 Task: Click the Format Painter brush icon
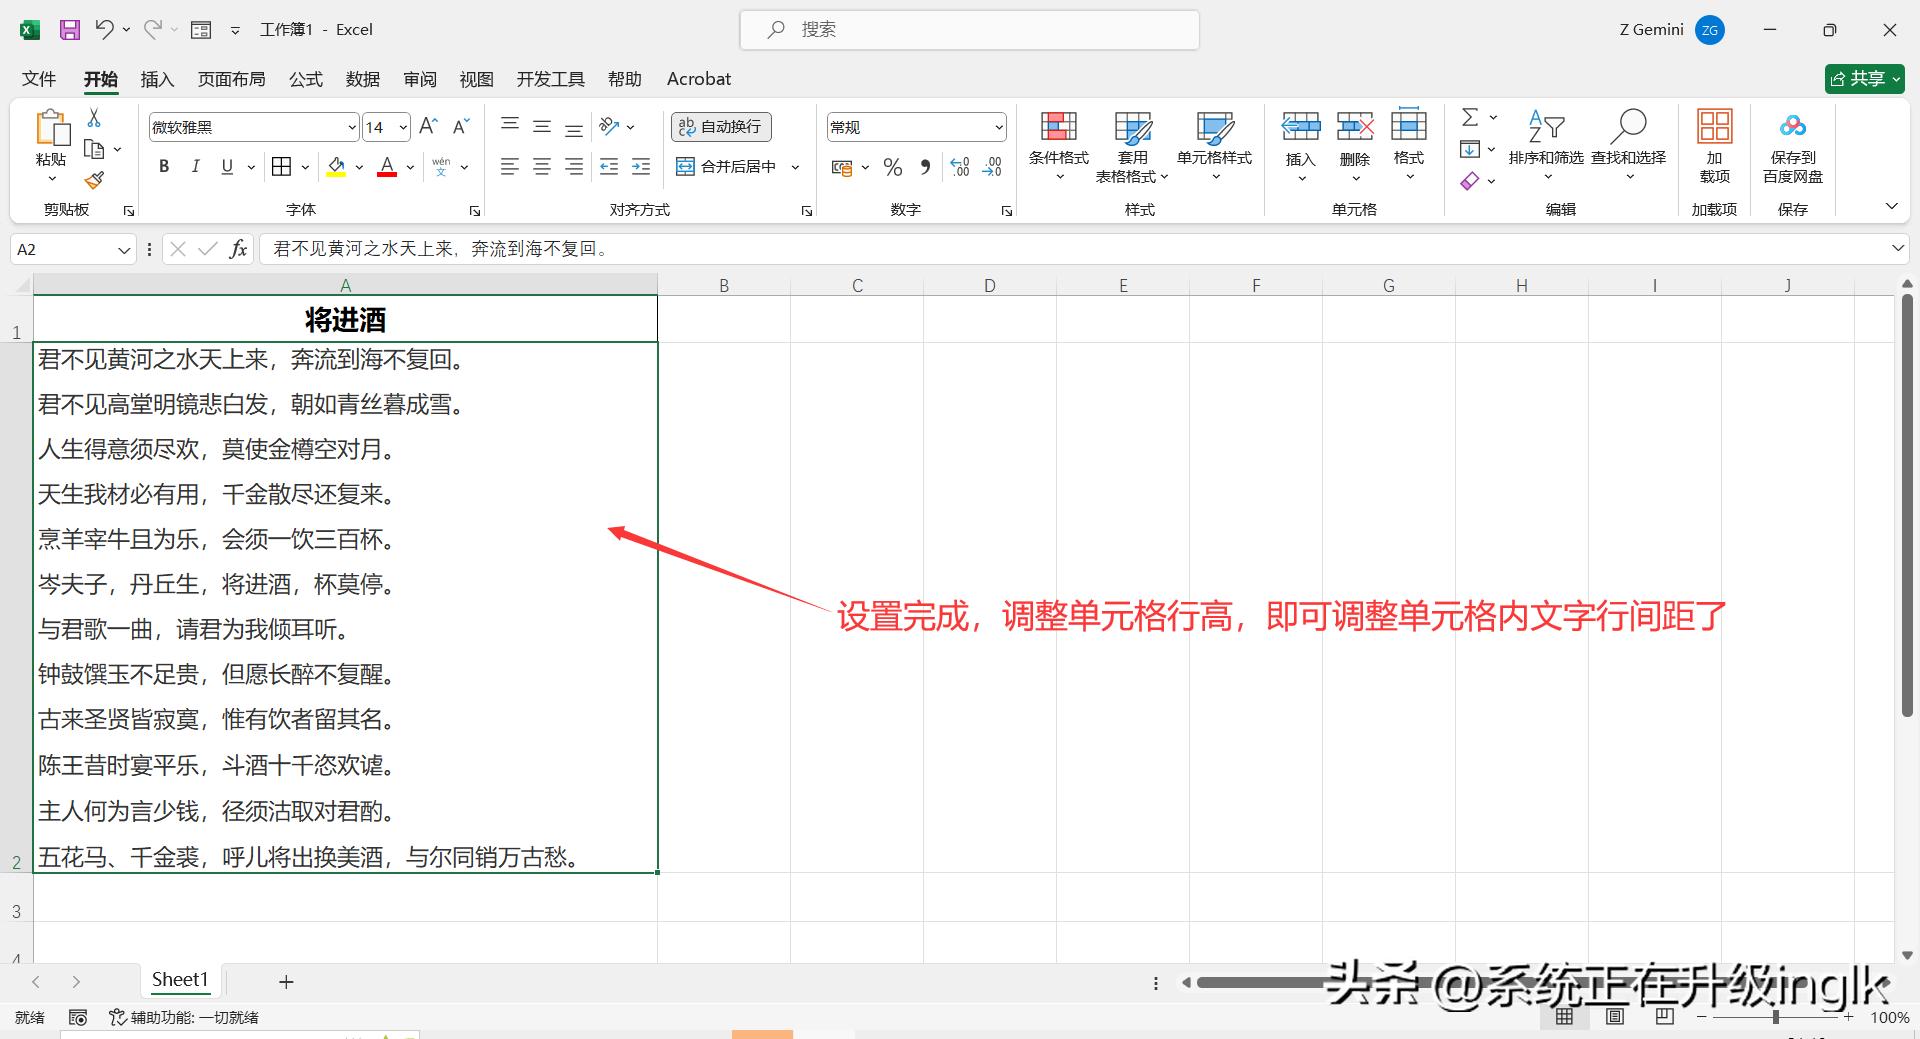tap(93, 180)
